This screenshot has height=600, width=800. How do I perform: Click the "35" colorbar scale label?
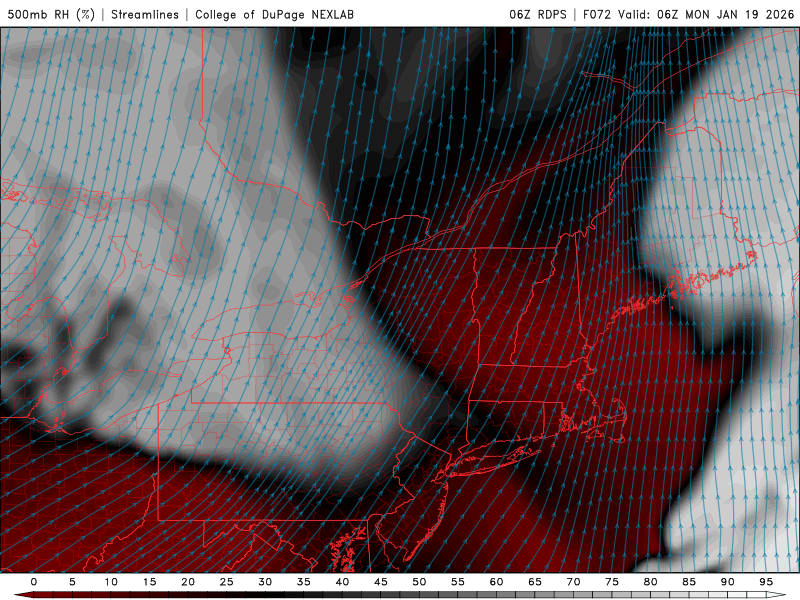coord(304,582)
